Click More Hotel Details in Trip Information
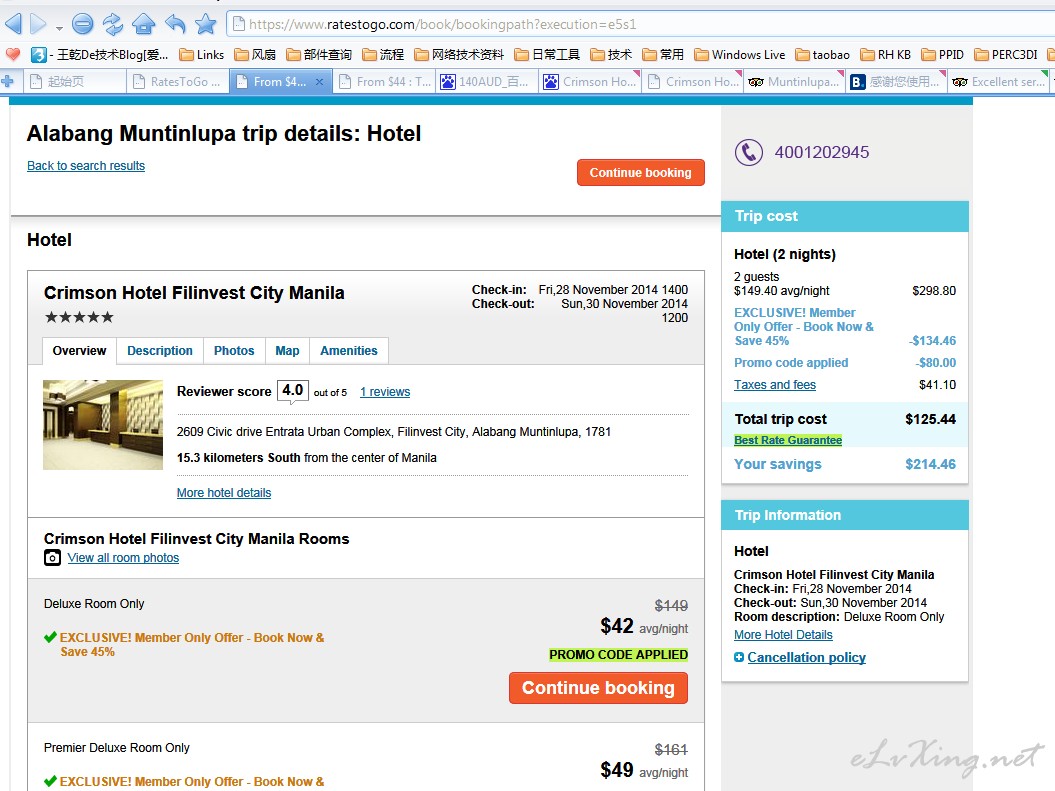 pos(783,634)
